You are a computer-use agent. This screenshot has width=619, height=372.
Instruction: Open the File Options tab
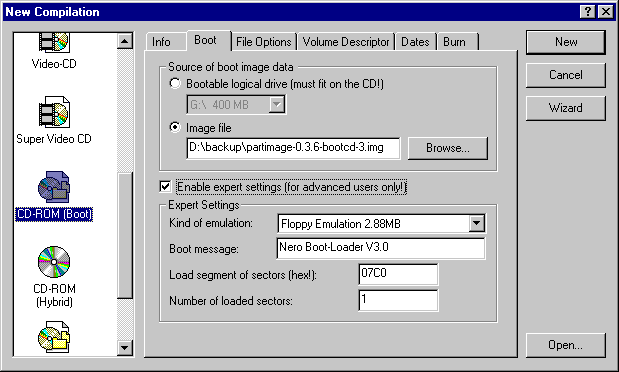click(x=263, y=42)
